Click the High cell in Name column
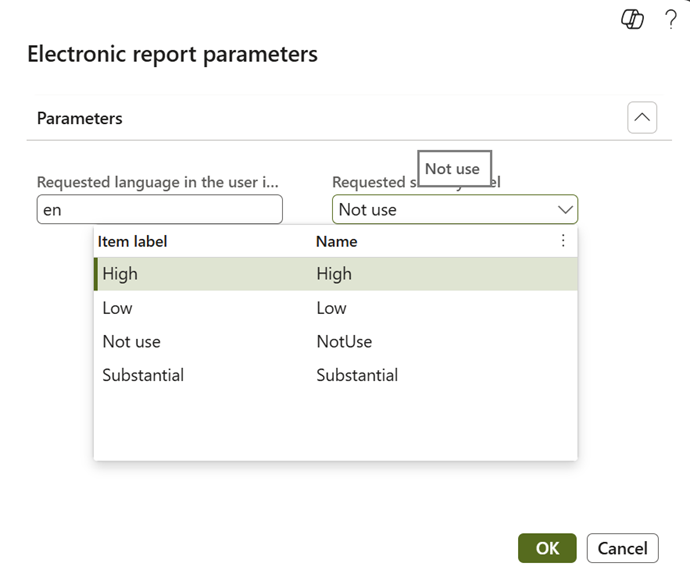This screenshot has height=570, width=690. pos(334,274)
